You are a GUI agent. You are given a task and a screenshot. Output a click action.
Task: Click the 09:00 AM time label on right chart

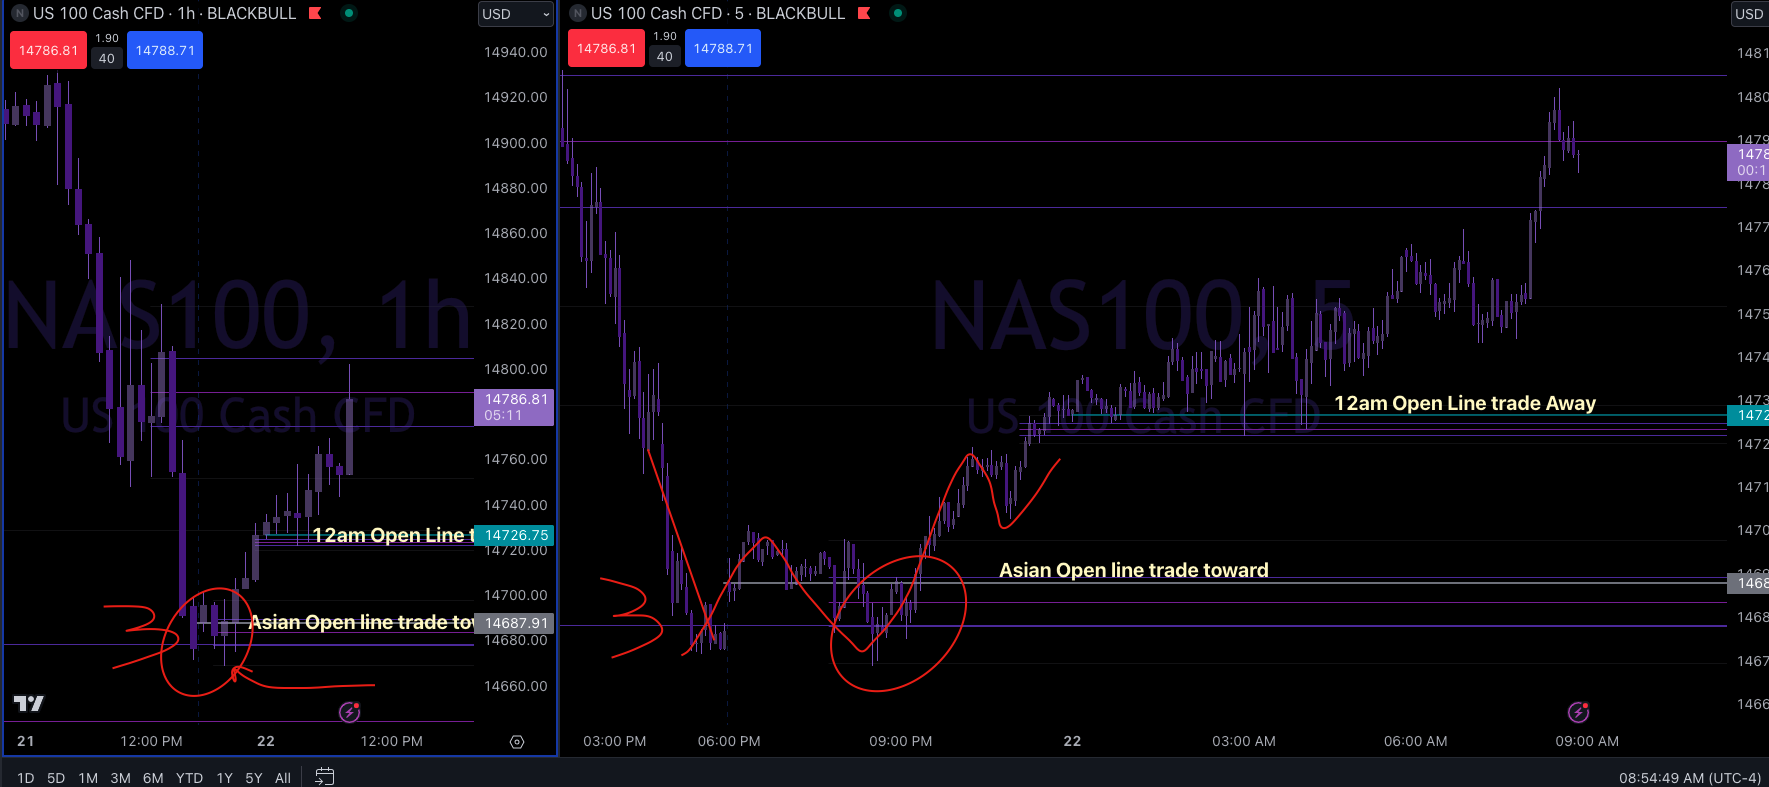[x=1587, y=741]
